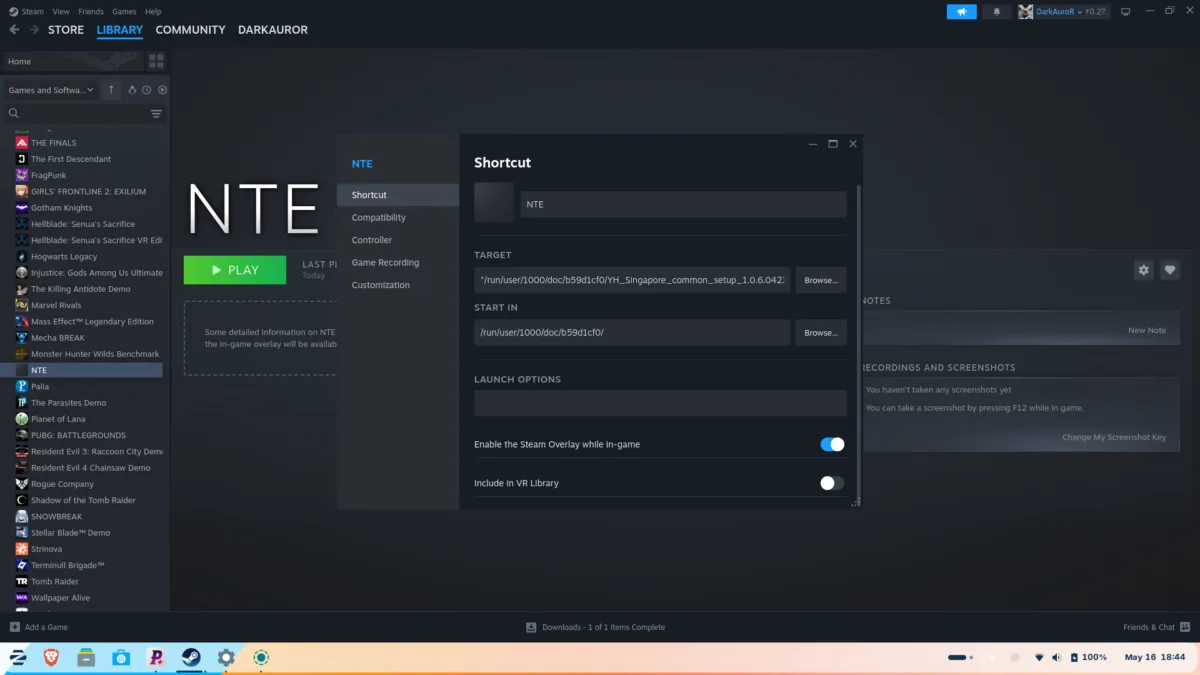Click the green PLAY button
The height and width of the screenshot is (675, 1200).
coord(235,270)
